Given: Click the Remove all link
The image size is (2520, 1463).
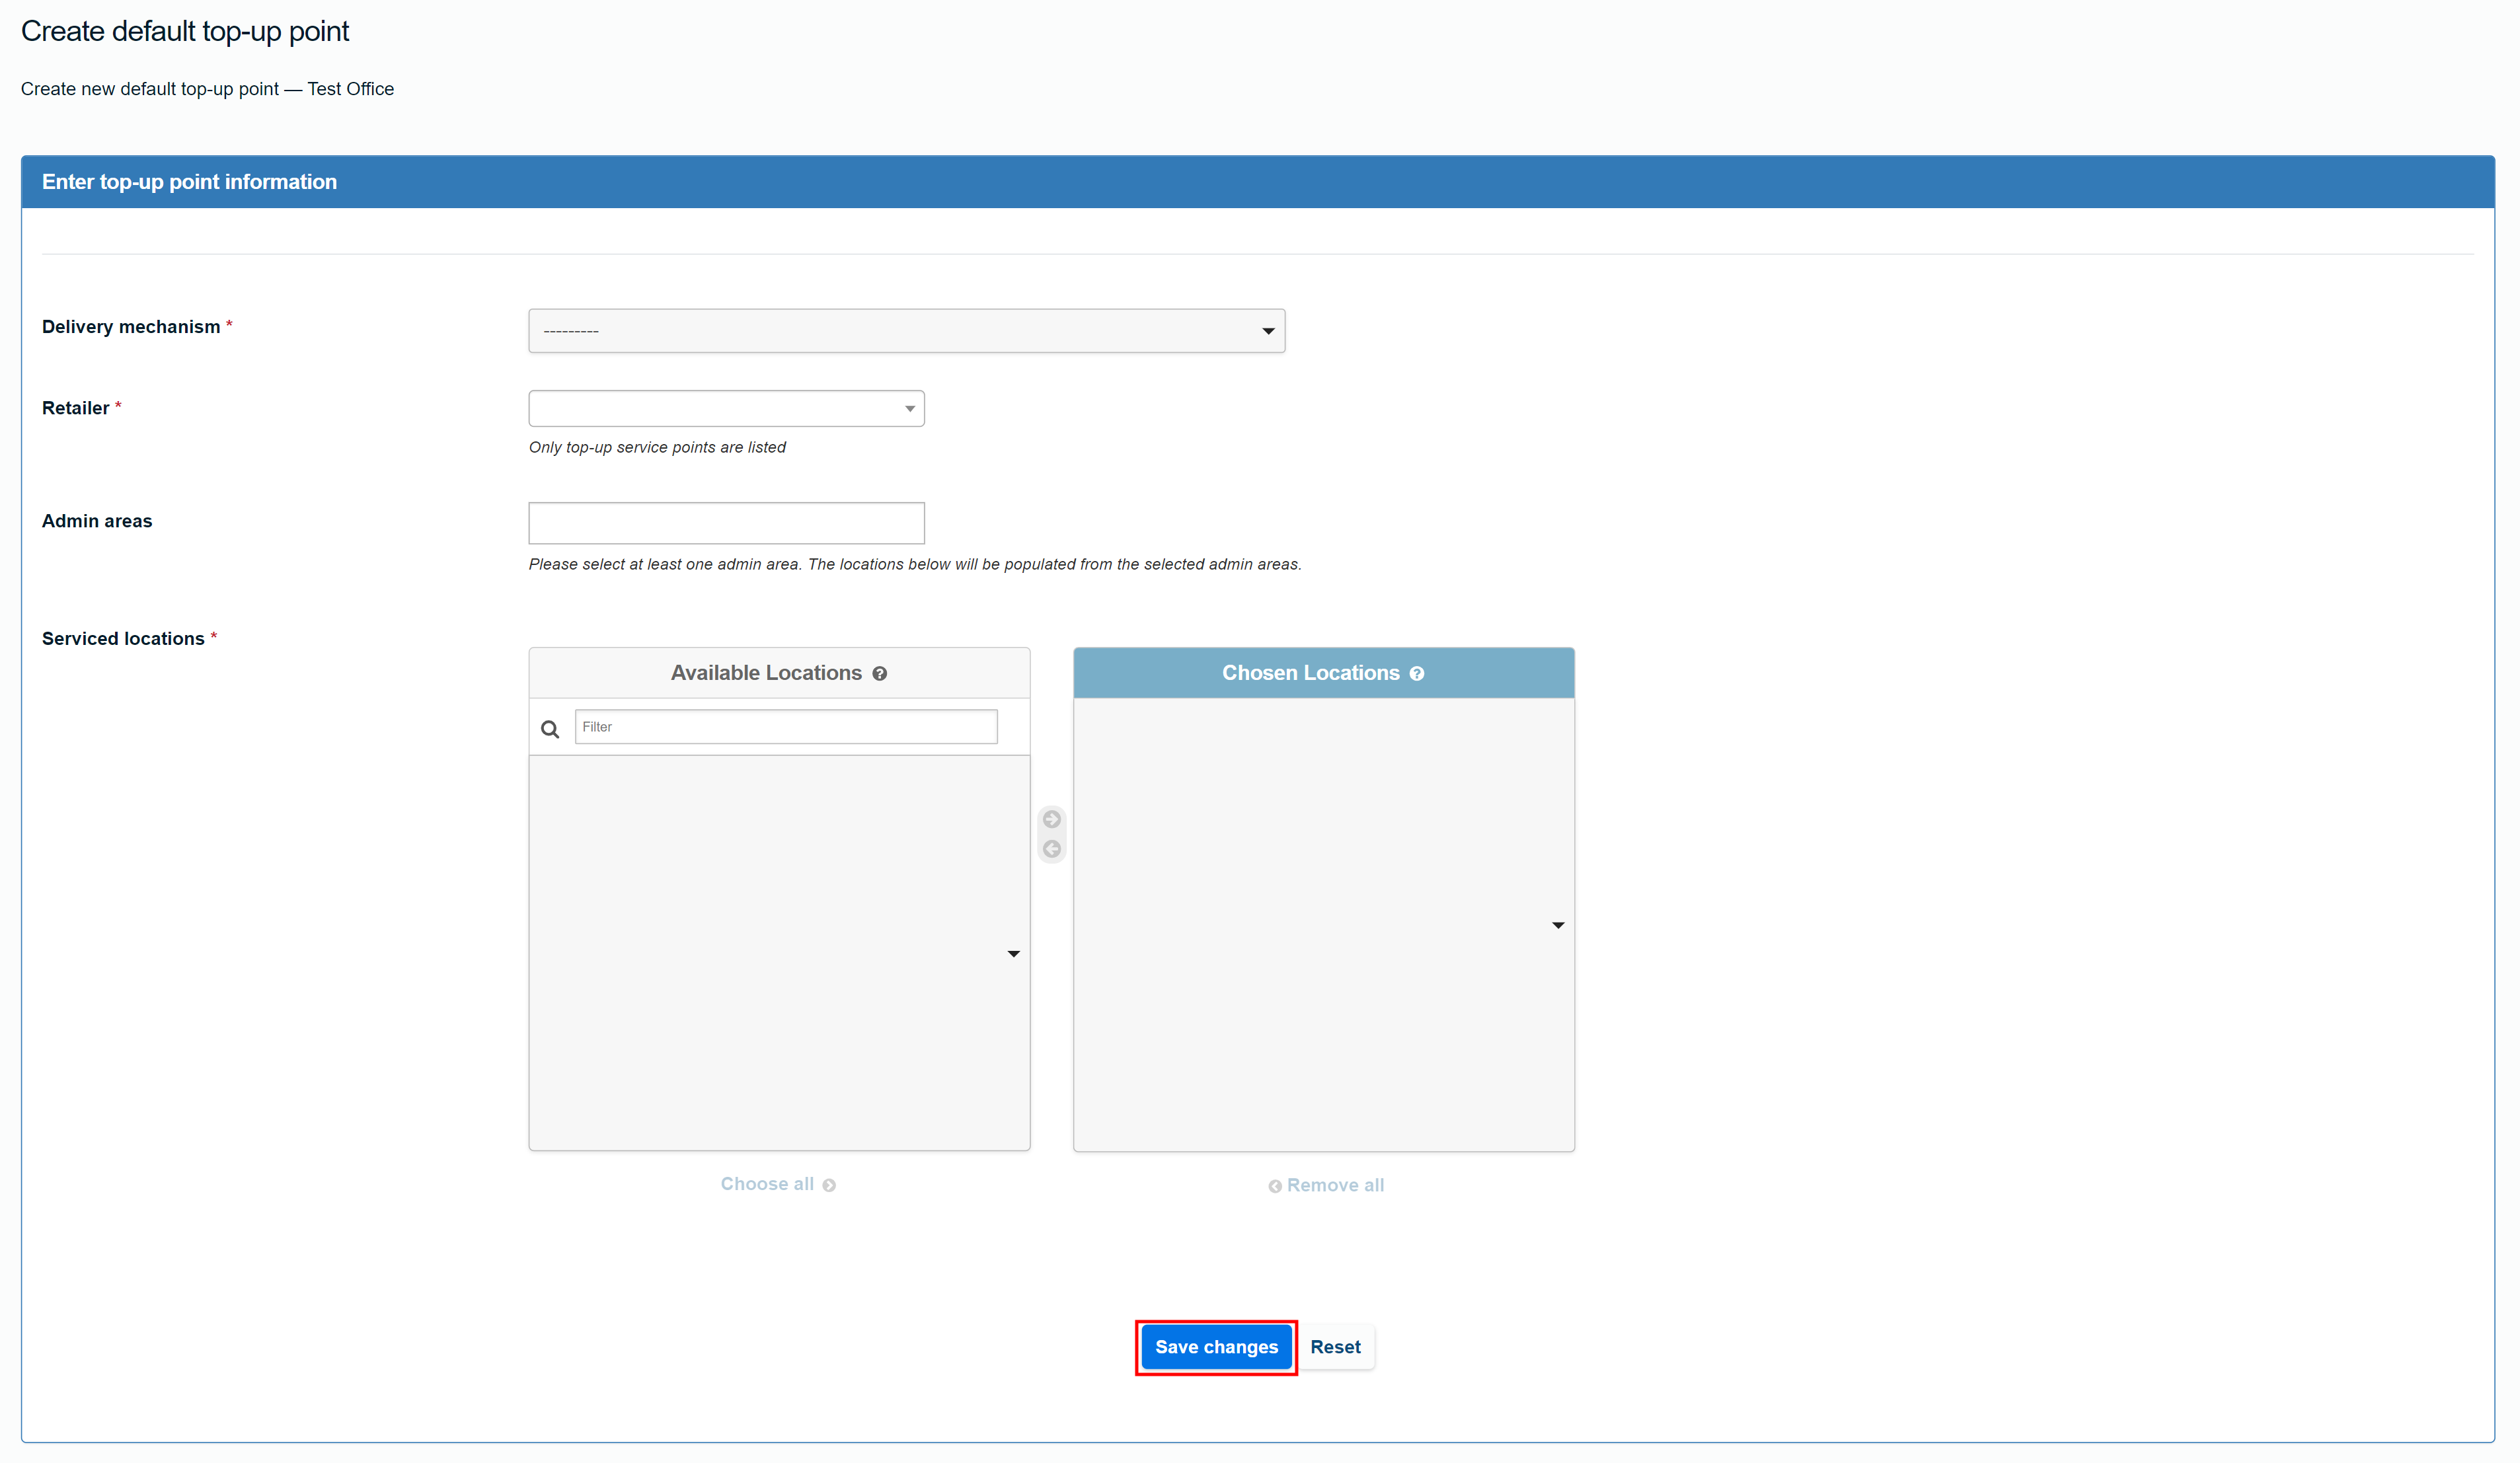Looking at the screenshot, I should [1326, 1185].
